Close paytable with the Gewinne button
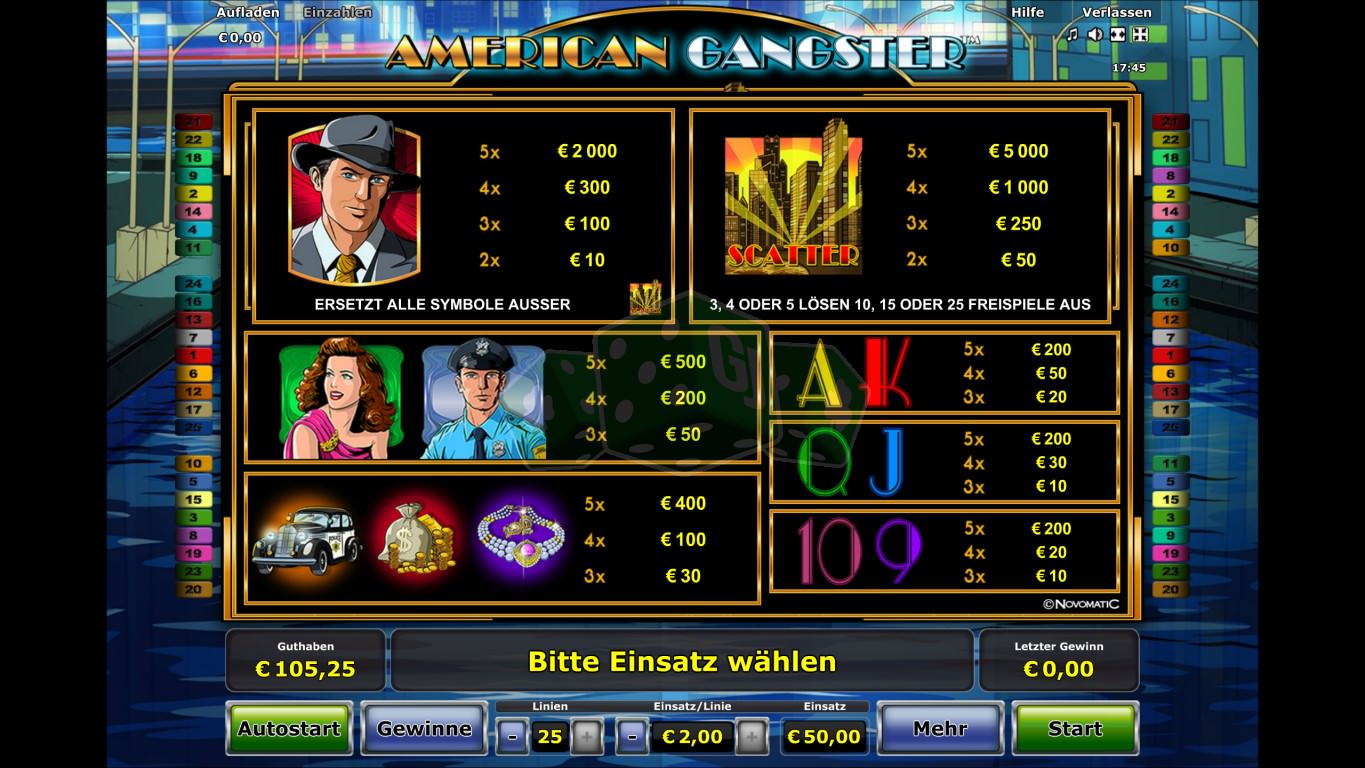The width and height of the screenshot is (1365, 768). 424,729
